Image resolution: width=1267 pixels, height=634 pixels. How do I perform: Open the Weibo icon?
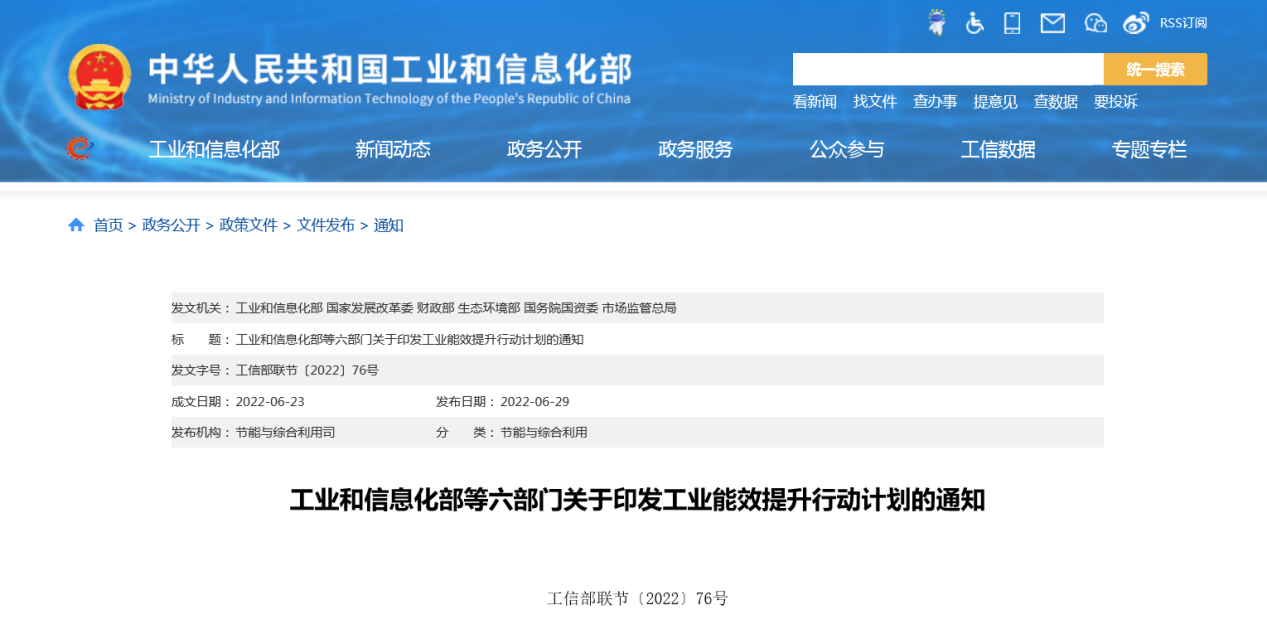(1136, 23)
